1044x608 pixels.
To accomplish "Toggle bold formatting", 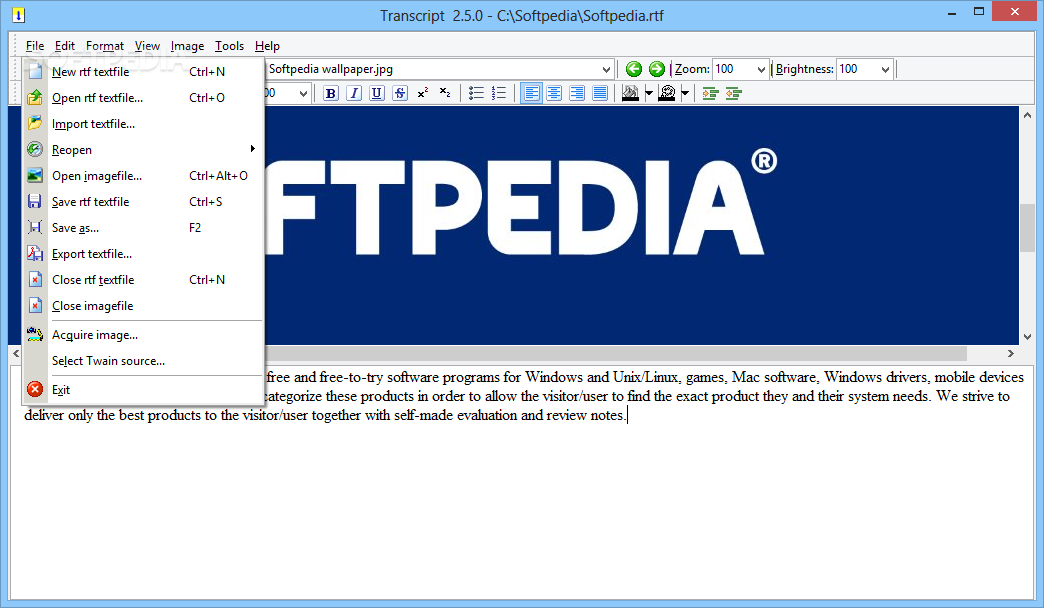I will click(x=330, y=93).
